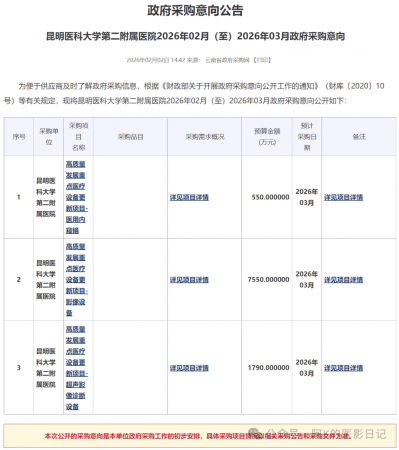This screenshot has width=399, height=450.
Task: Click serial number 1 cell
Action: tap(19, 197)
